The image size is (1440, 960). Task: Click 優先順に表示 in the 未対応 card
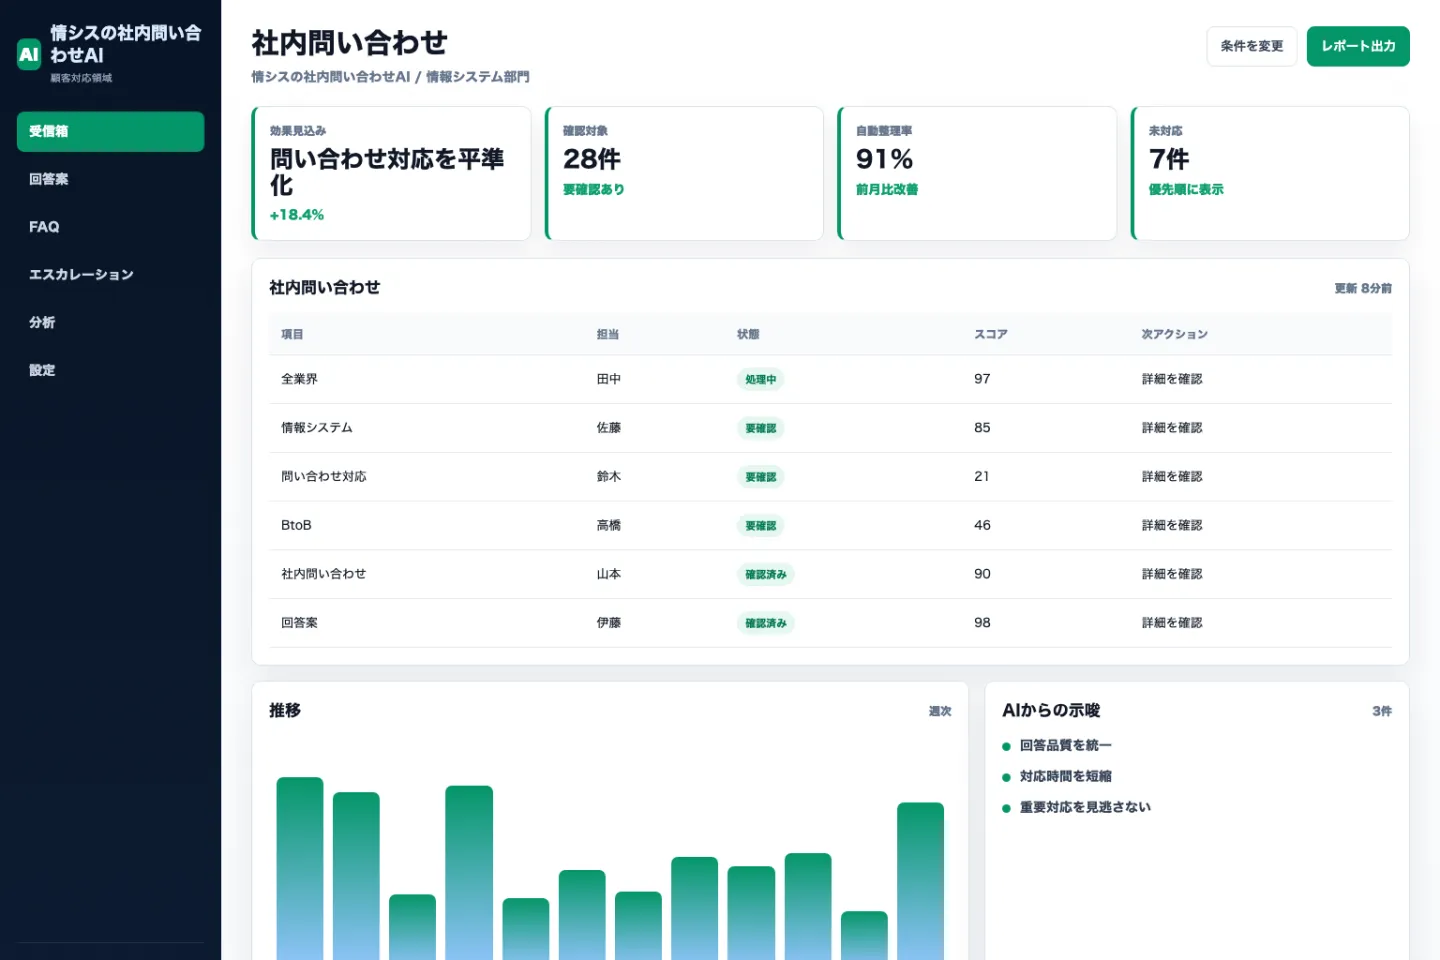coord(1186,189)
